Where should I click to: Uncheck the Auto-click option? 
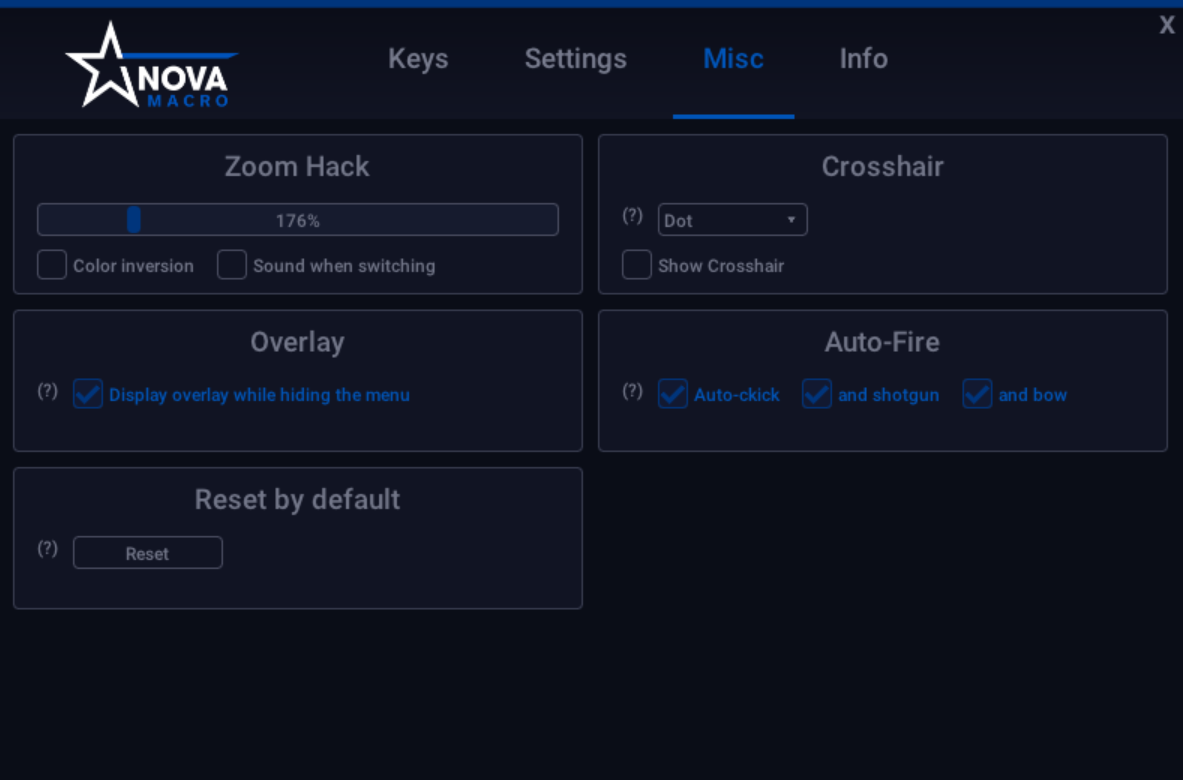point(672,393)
